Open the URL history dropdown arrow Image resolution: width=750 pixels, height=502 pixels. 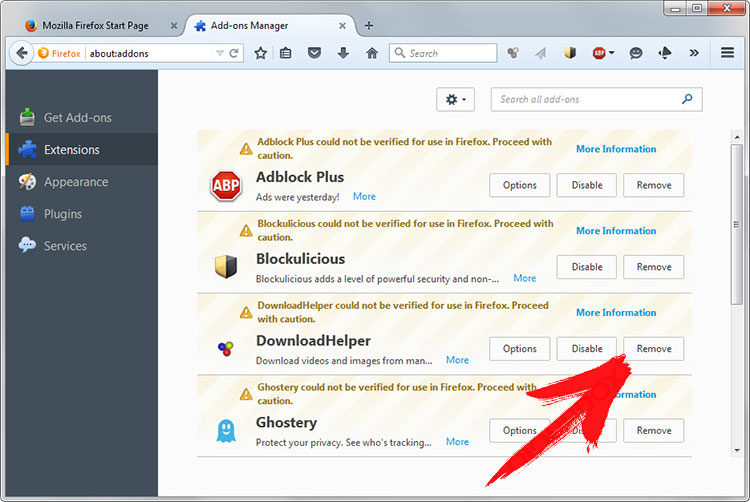coord(220,53)
